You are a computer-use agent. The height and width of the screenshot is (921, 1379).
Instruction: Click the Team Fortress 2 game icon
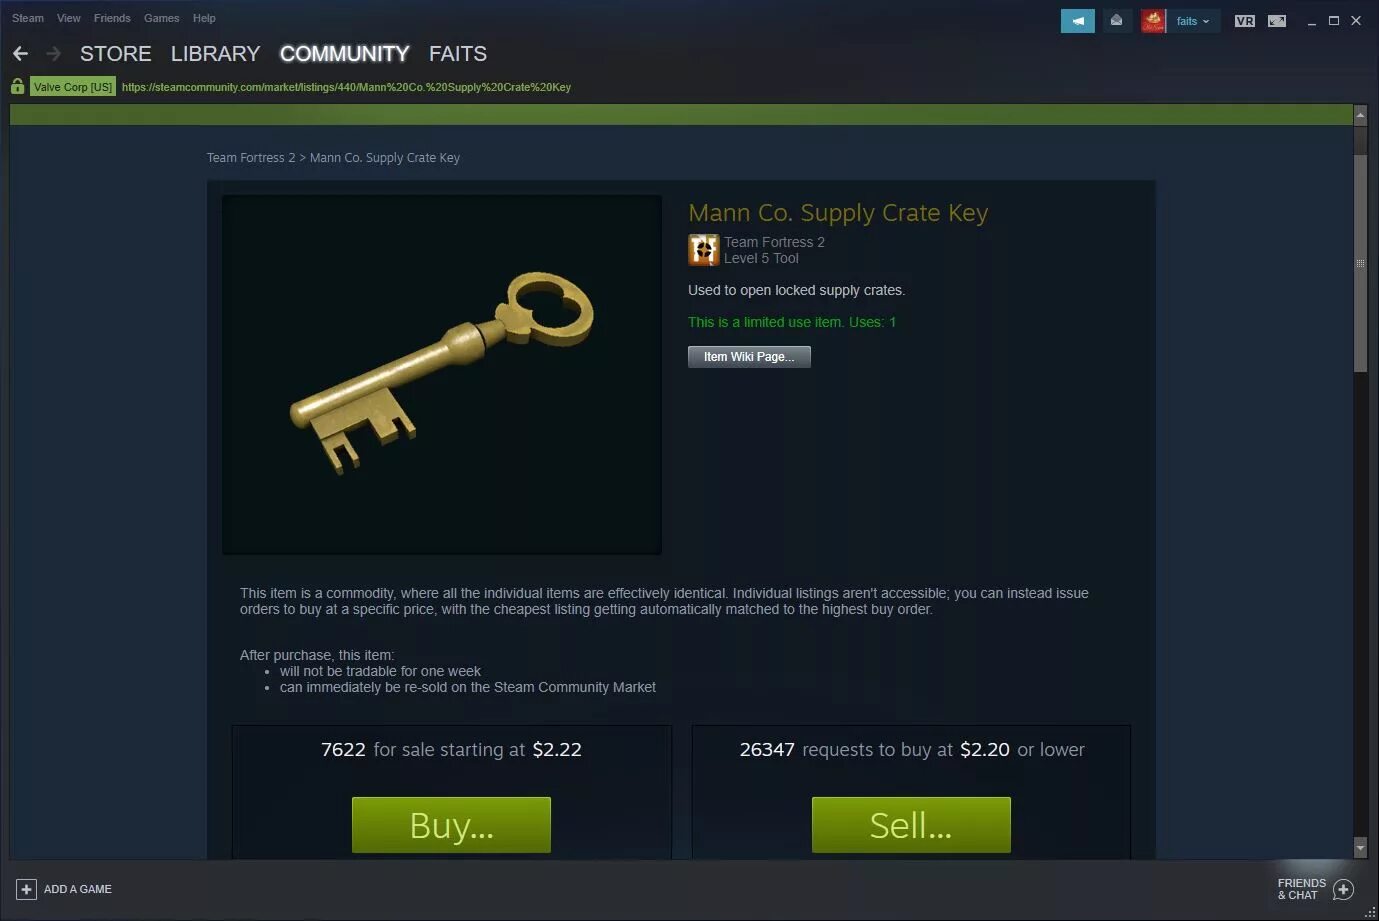pos(703,250)
